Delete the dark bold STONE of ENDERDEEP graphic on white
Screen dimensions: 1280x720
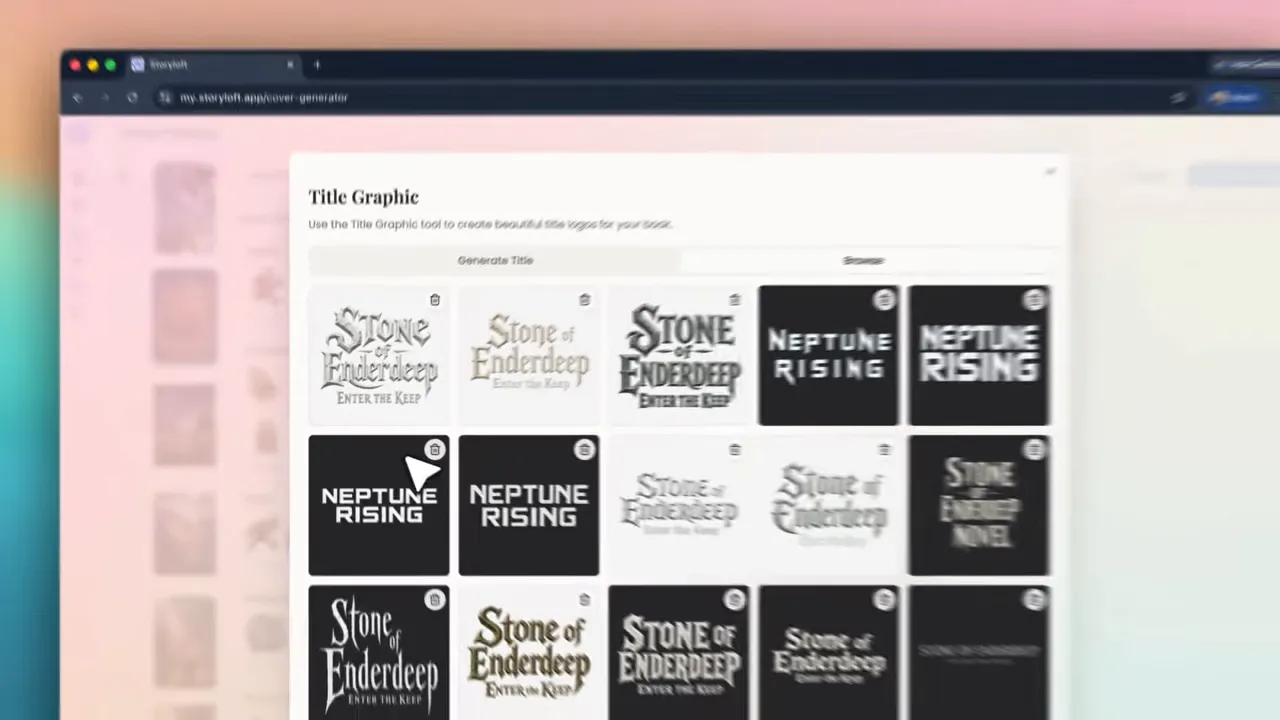(x=735, y=299)
